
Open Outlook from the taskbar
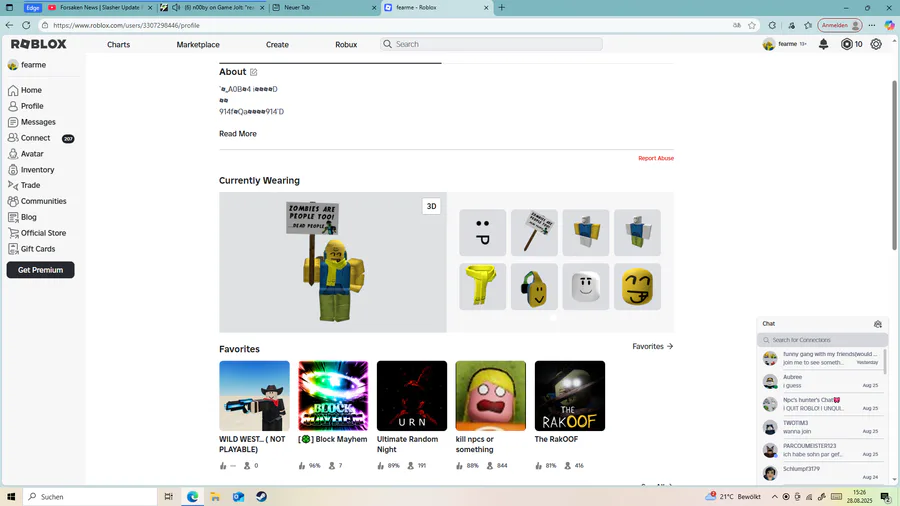pyautogui.click(x=239, y=497)
